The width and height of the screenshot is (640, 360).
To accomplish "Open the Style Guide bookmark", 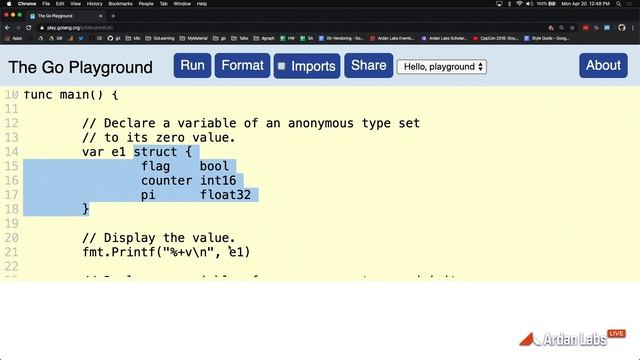I will click(547, 38).
